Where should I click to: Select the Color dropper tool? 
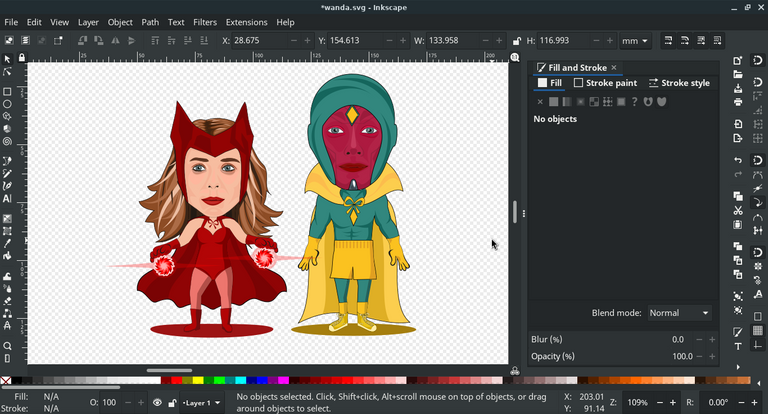[x=7, y=244]
